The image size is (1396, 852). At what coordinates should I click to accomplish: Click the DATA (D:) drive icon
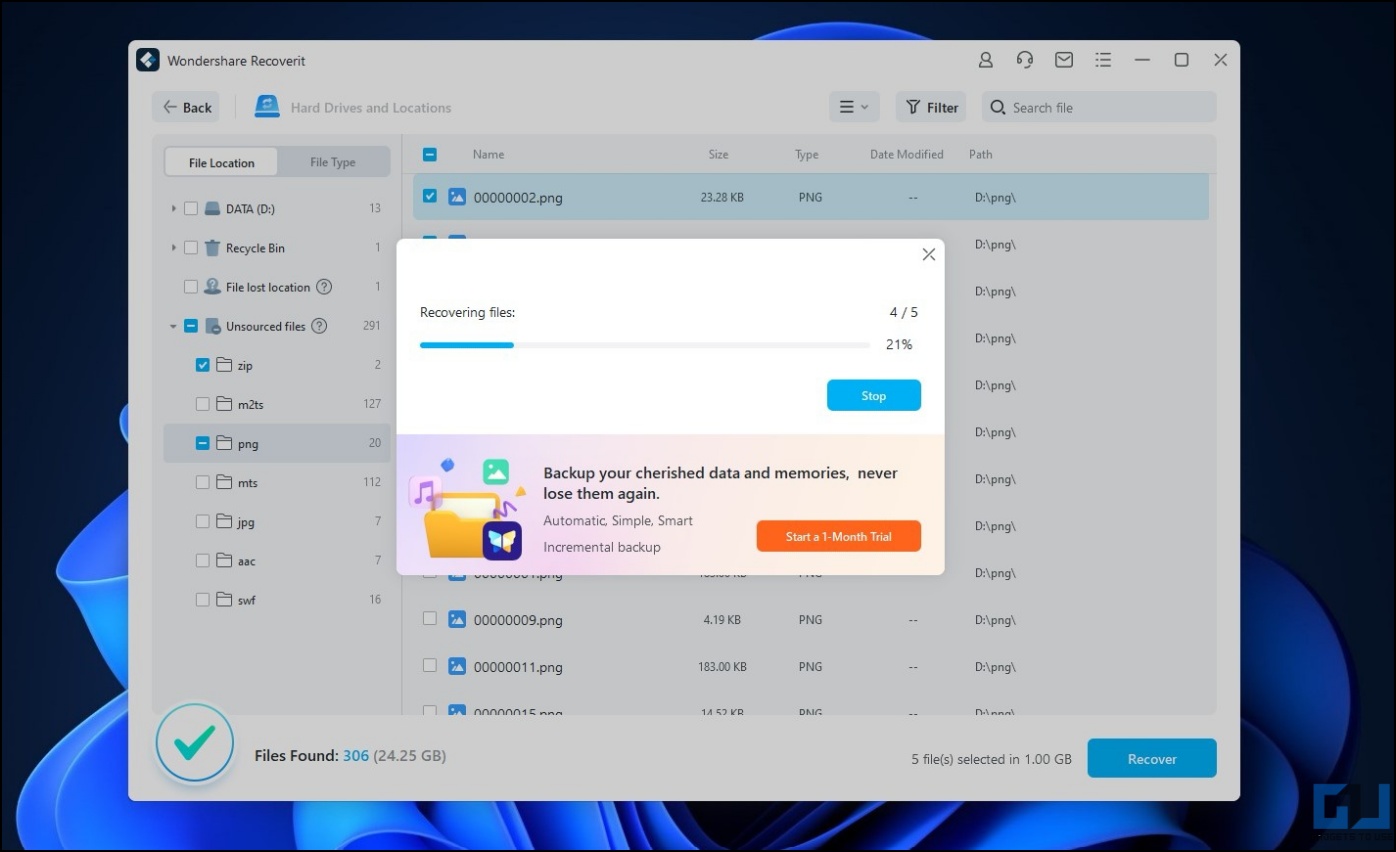tap(212, 209)
